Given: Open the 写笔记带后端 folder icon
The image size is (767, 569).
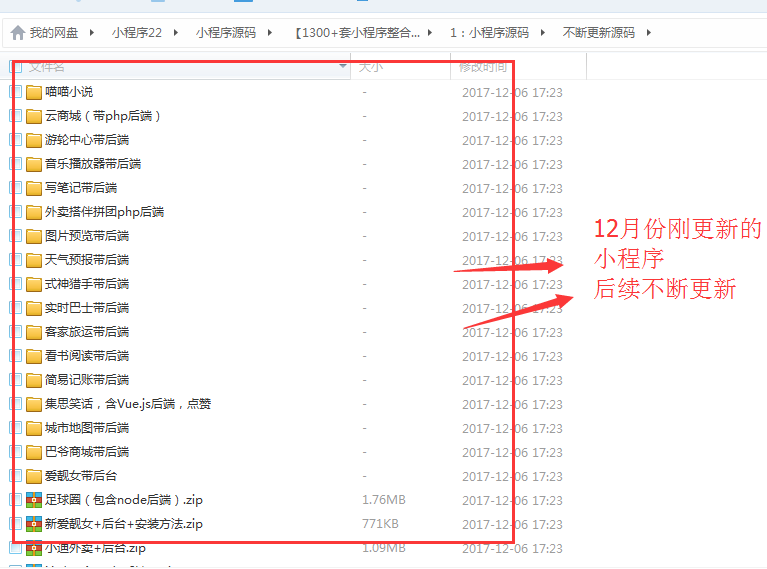Looking at the screenshot, I should tap(34, 188).
